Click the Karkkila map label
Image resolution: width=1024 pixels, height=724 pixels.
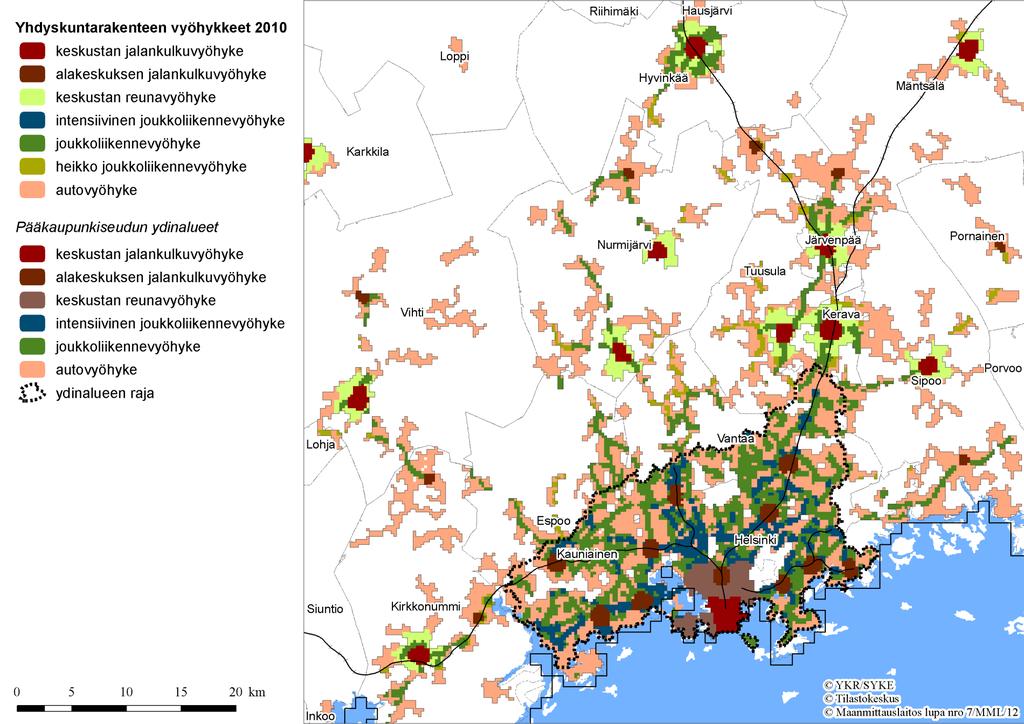(x=368, y=151)
